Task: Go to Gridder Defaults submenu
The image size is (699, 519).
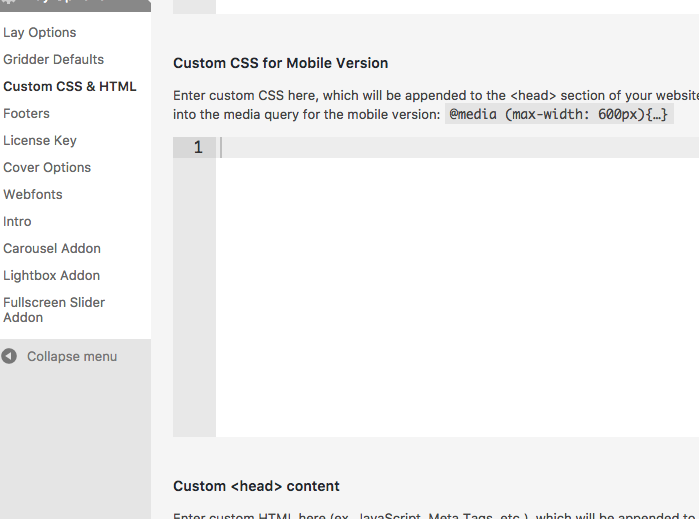Action: point(53,60)
